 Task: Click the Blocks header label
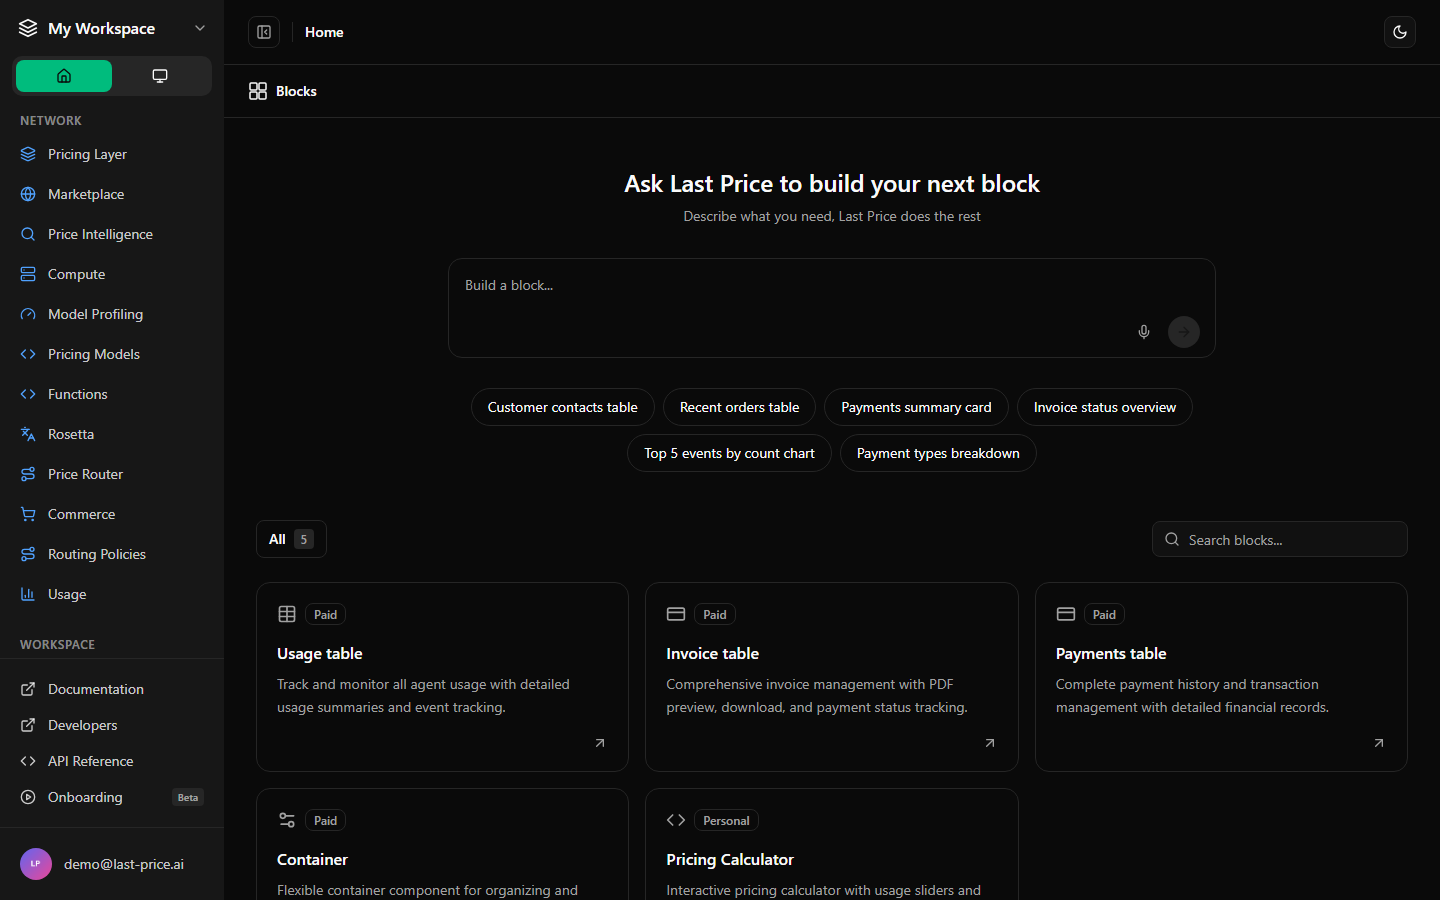[296, 91]
